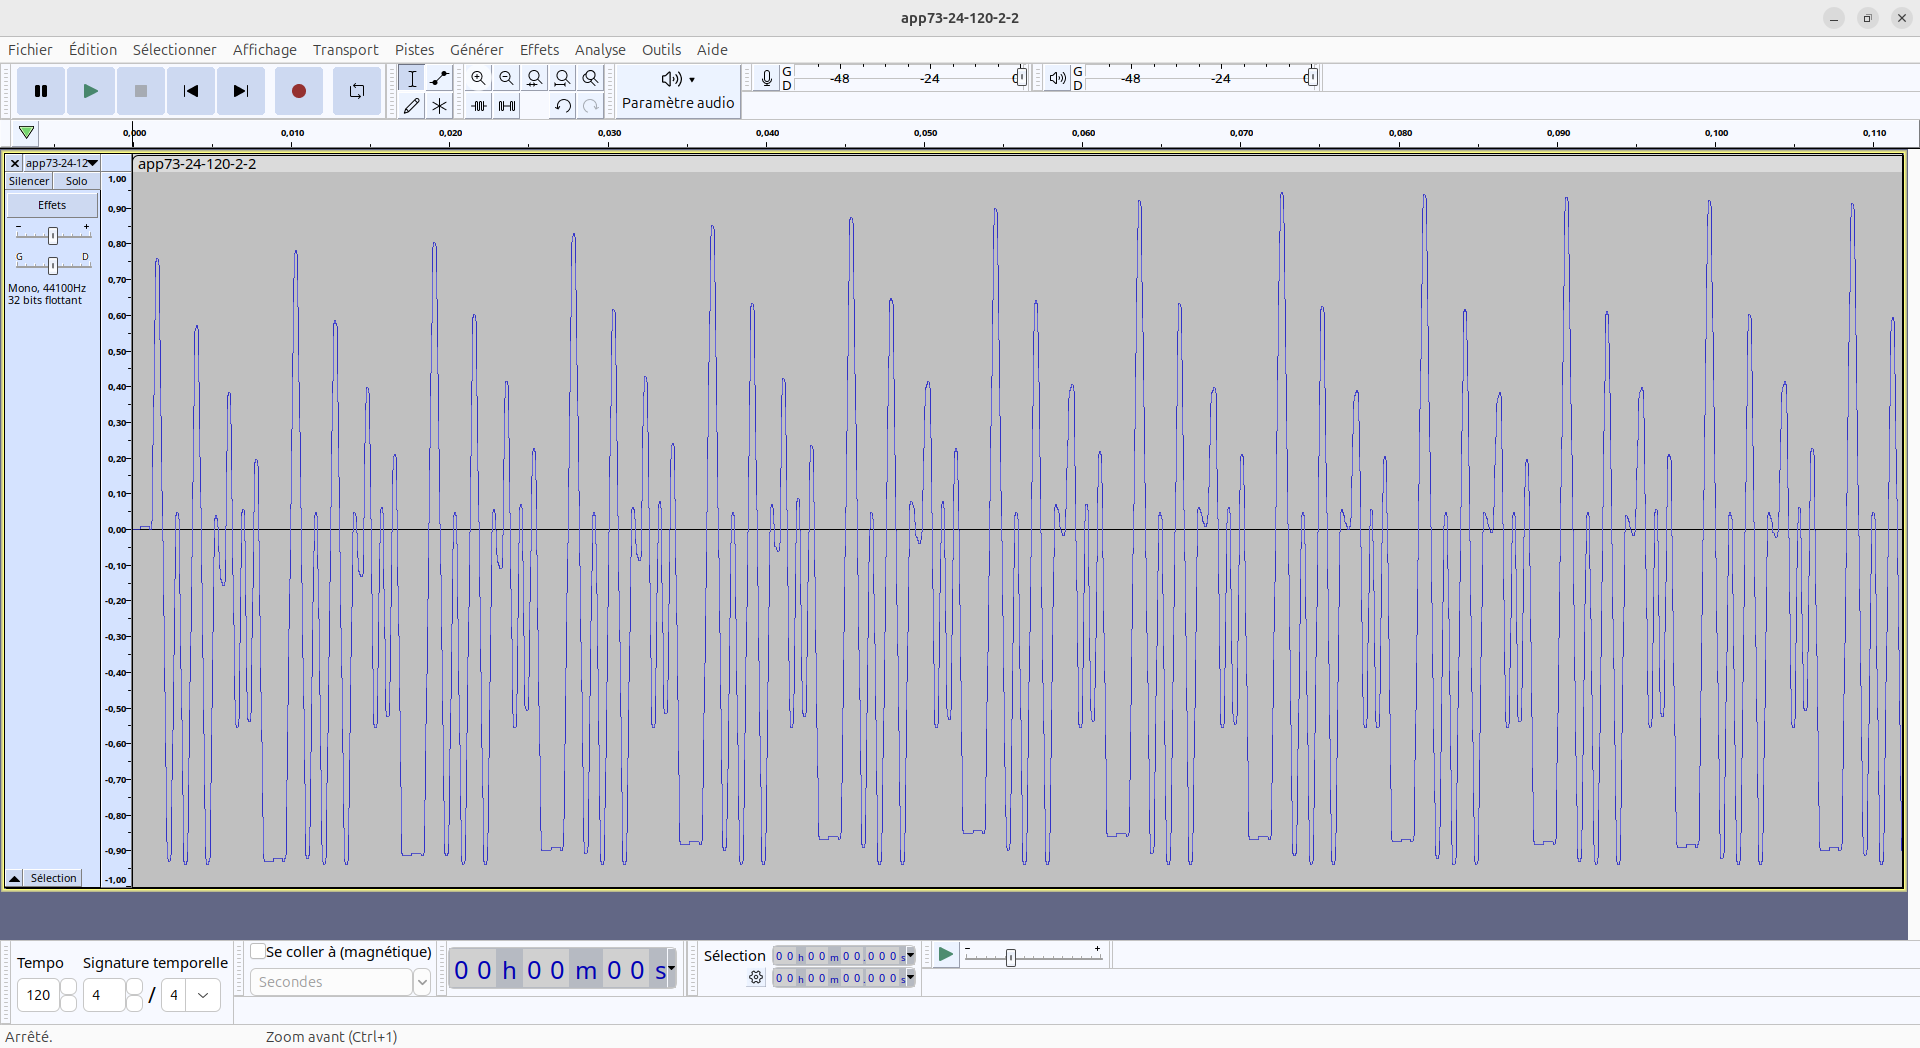Mute track with Silencer button
Image resolution: width=1920 pixels, height=1048 pixels.
pos(29,181)
